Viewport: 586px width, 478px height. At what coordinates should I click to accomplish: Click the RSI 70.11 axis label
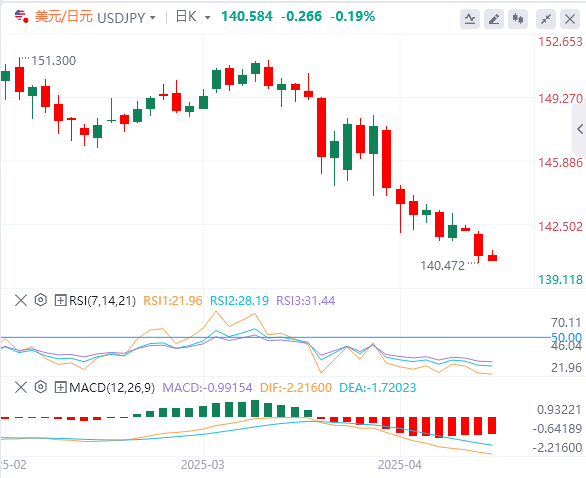[566, 323]
